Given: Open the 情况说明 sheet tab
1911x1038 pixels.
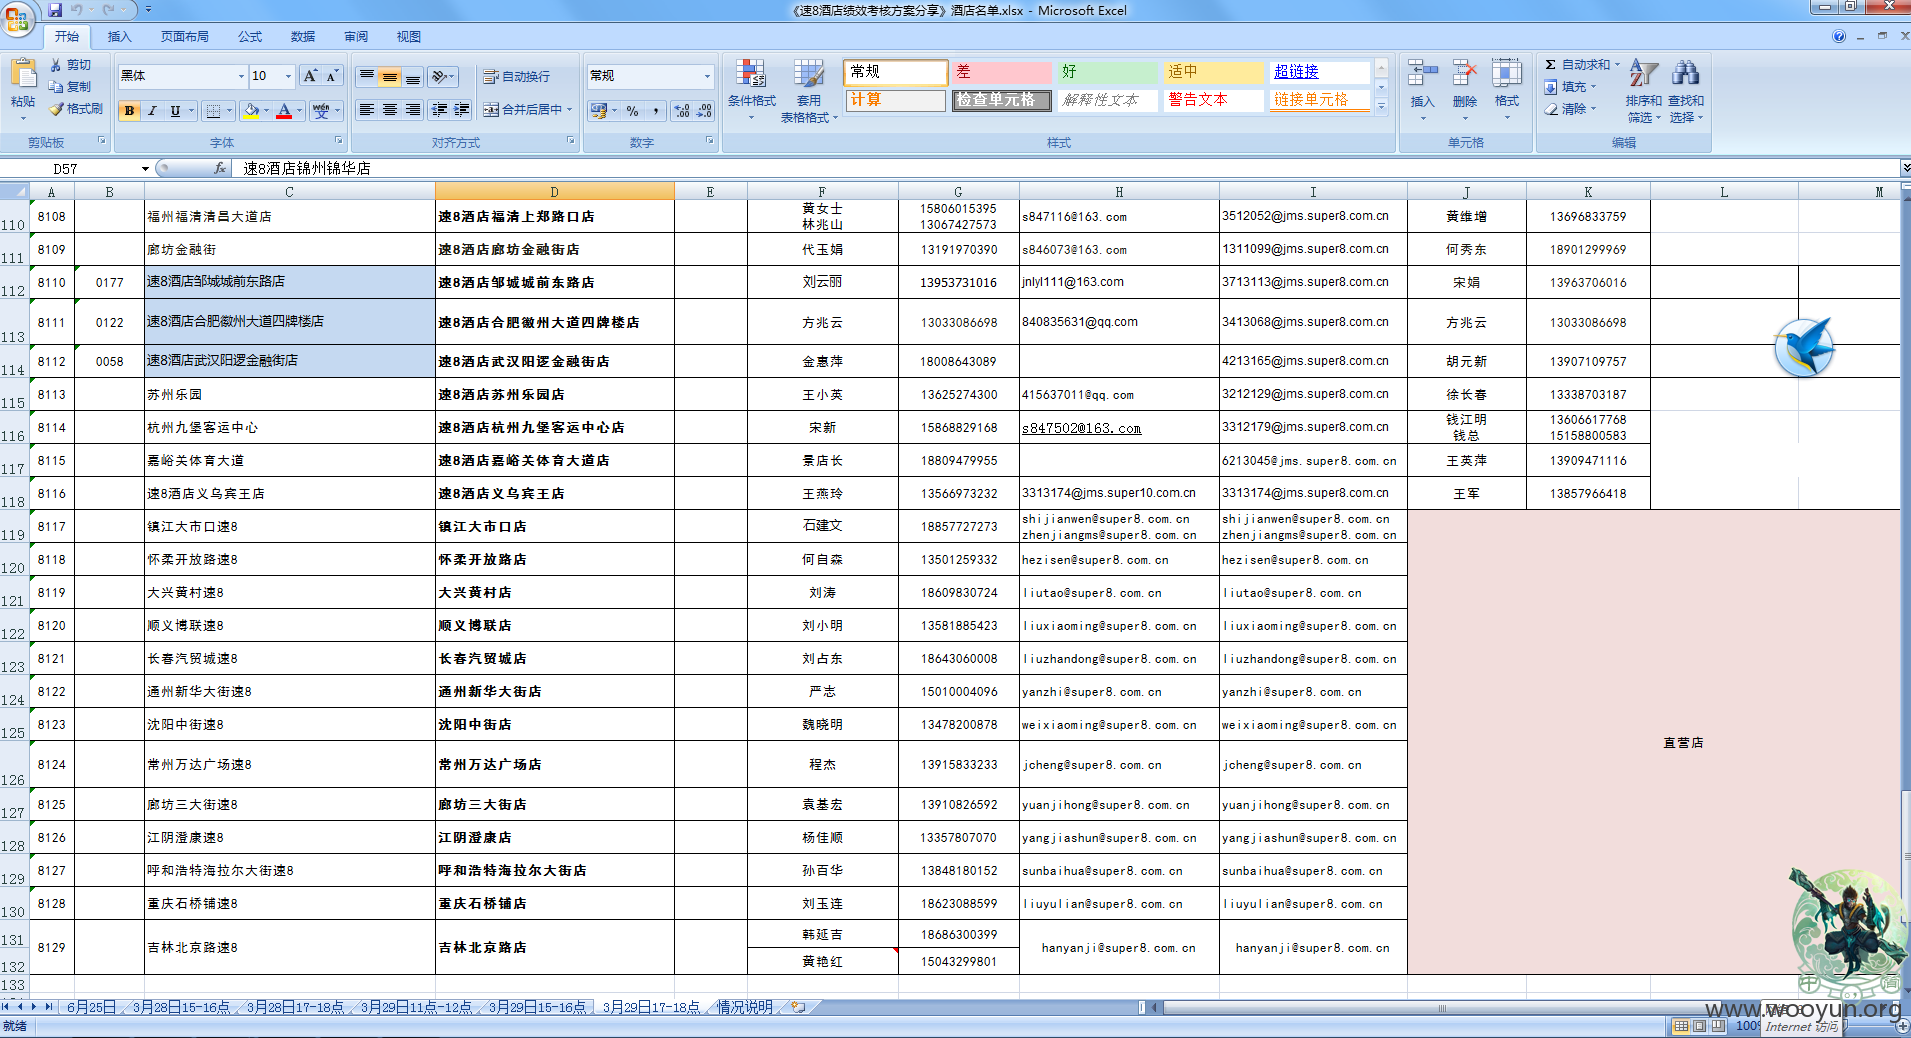Looking at the screenshot, I should [x=745, y=1007].
